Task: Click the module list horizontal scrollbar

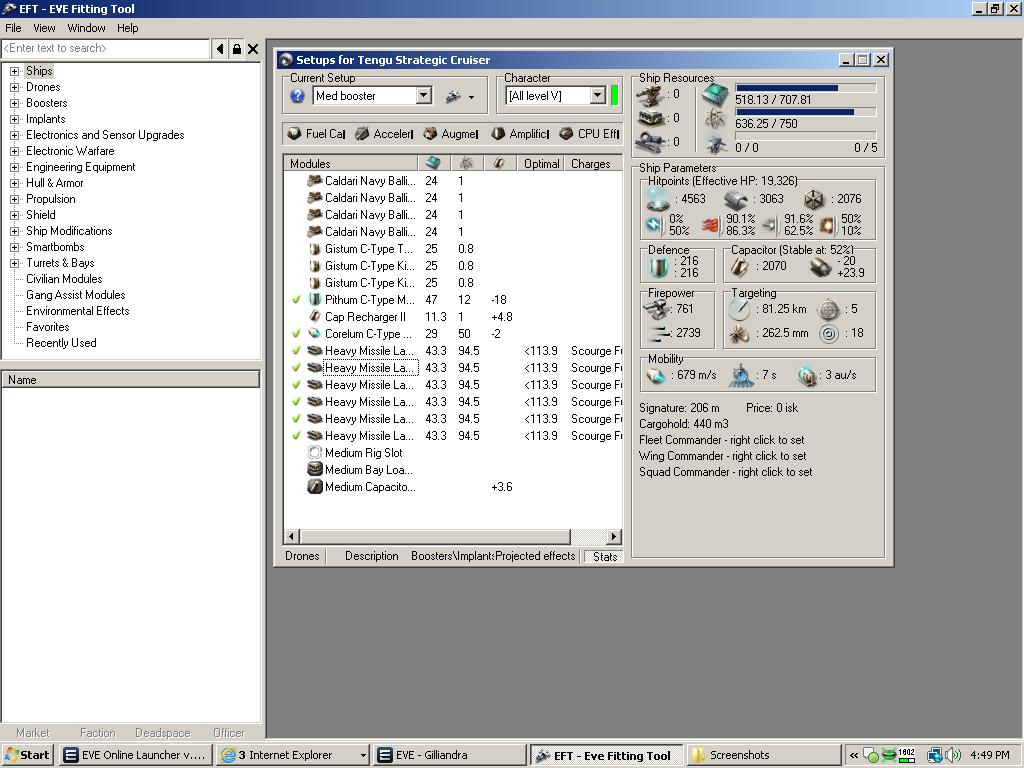Action: 453,536
